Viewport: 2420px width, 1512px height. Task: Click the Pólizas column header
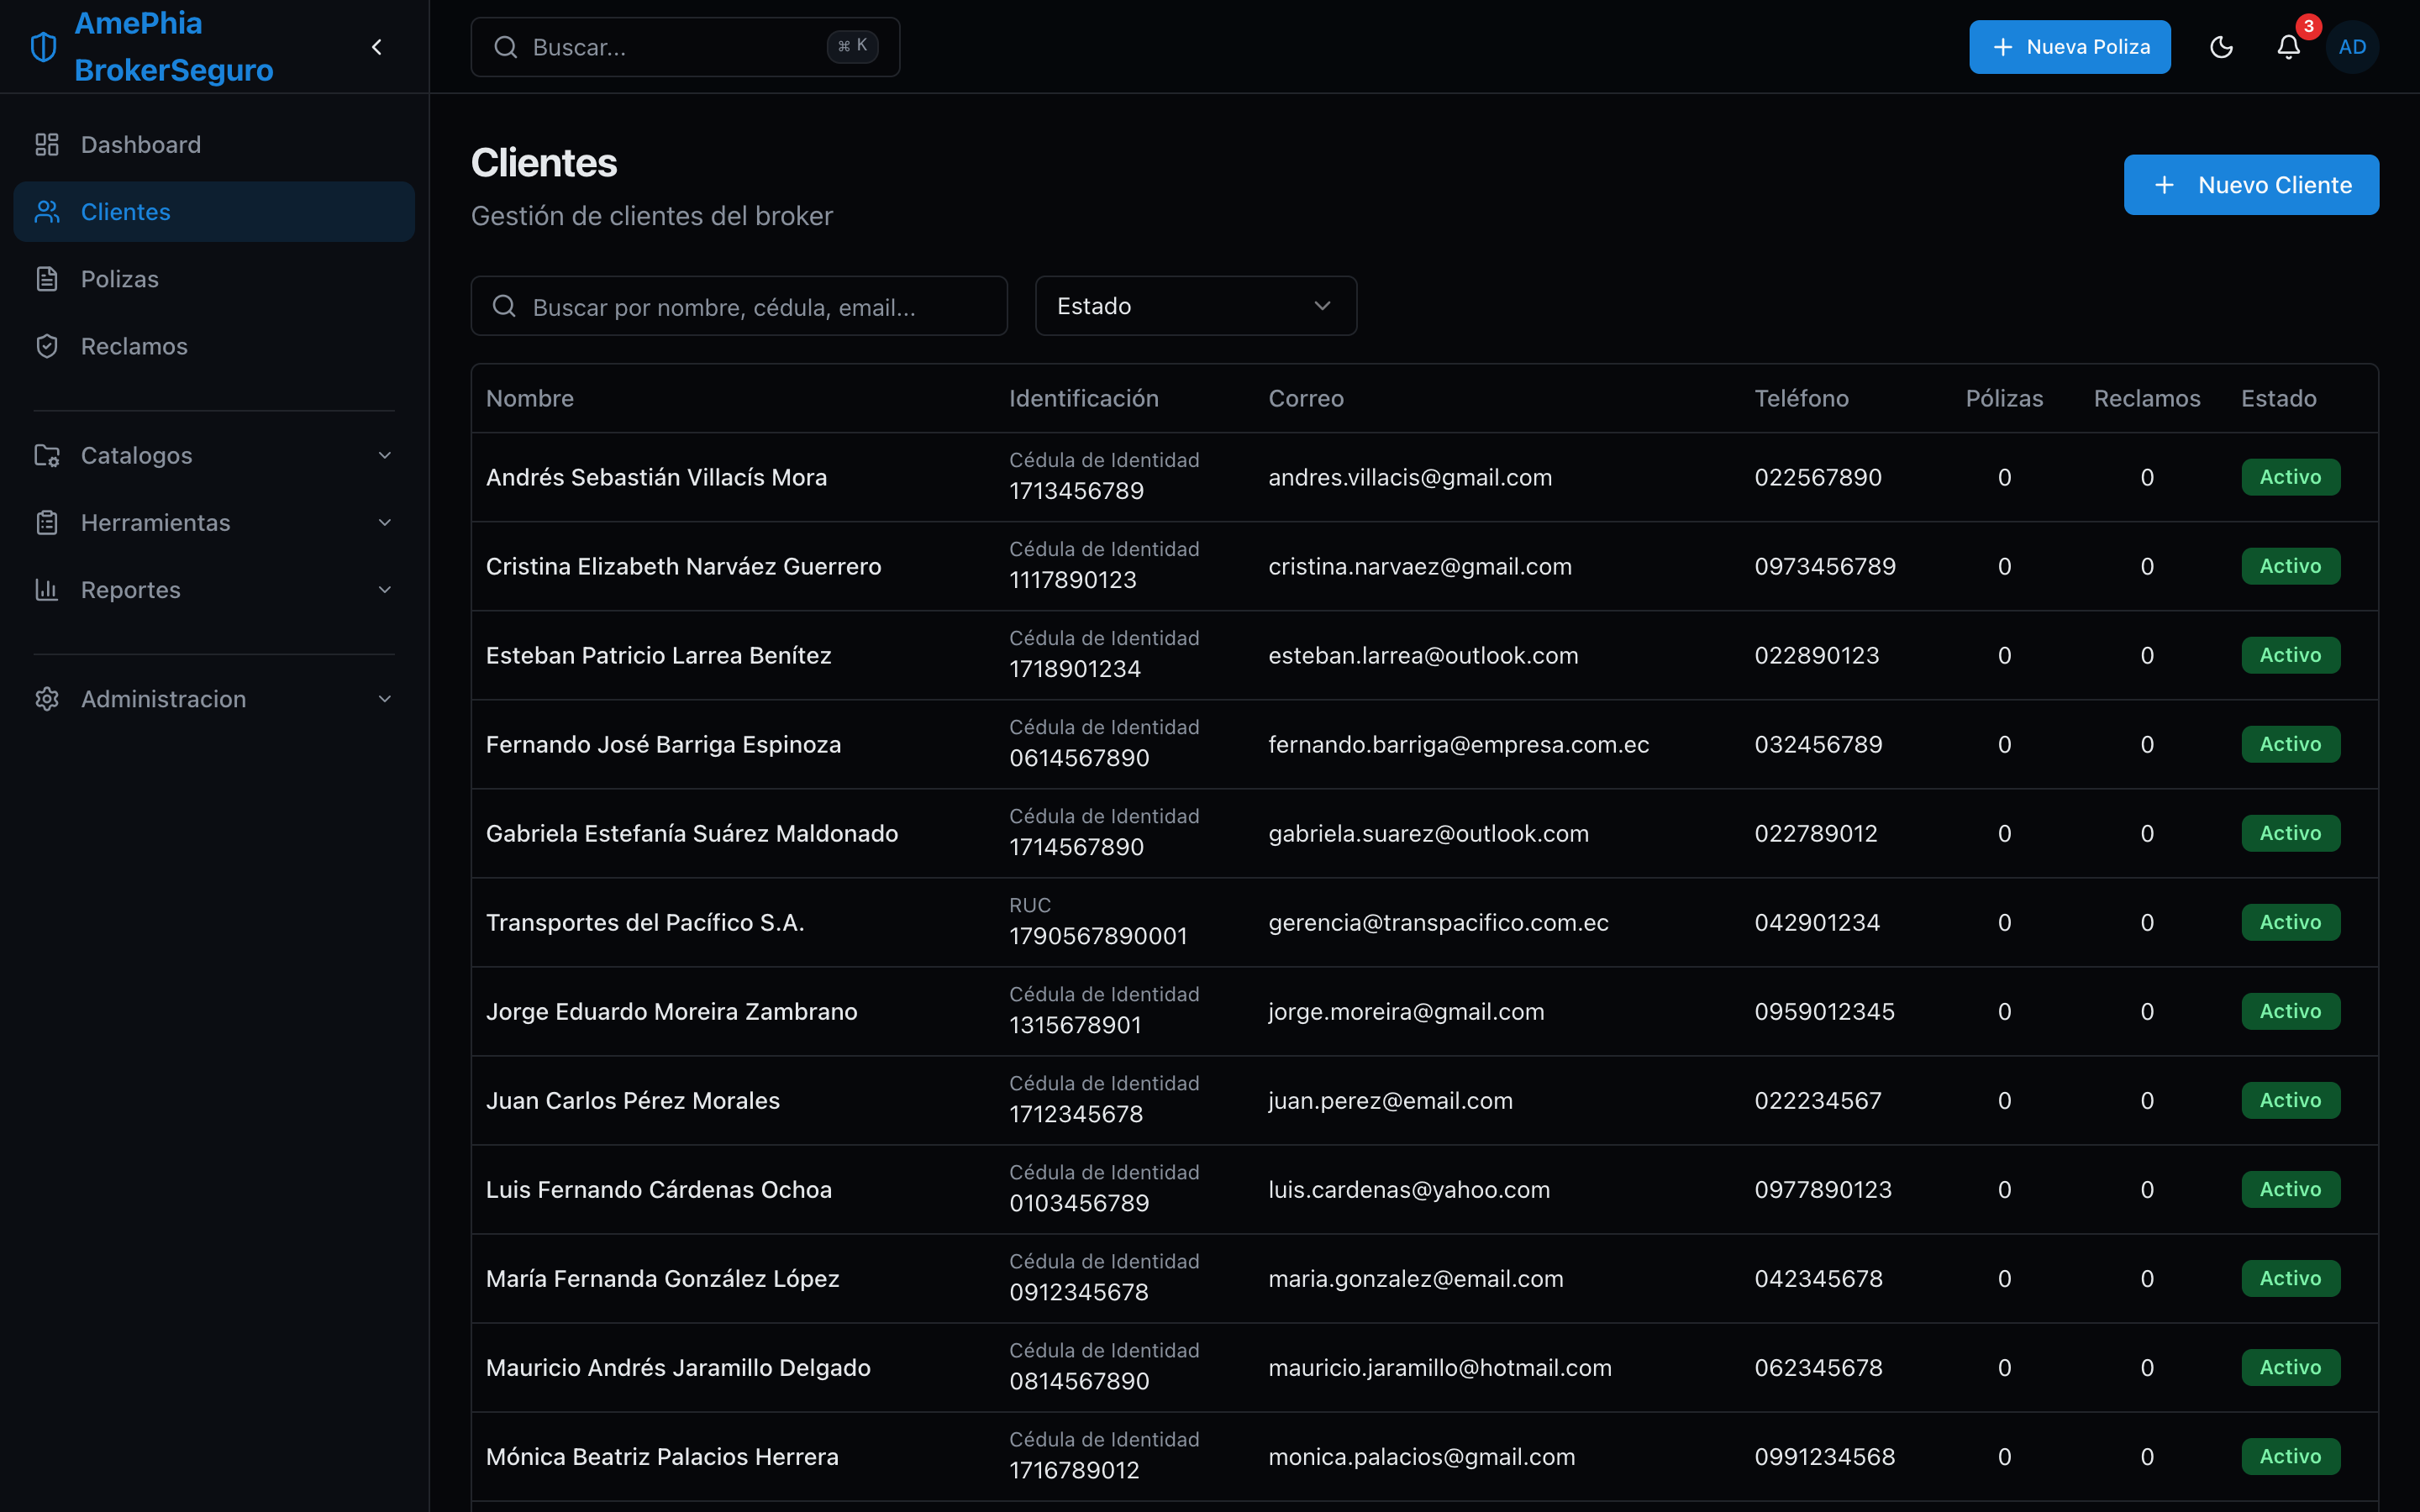click(x=2004, y=398)
